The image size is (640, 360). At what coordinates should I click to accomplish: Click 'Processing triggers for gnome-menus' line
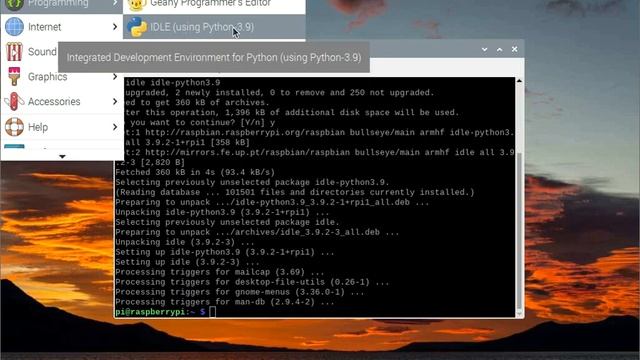tap(240, 292)
